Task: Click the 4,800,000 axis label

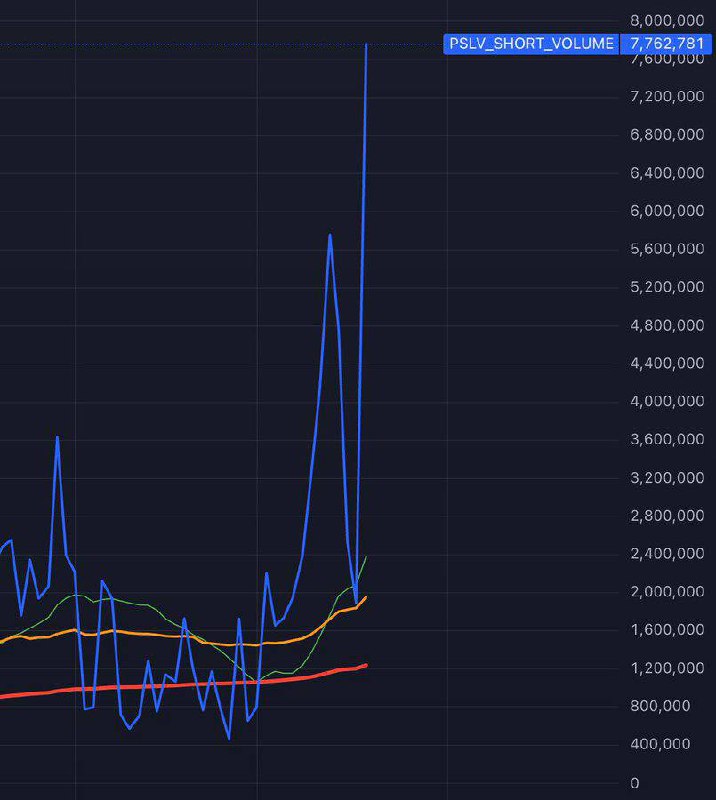Action: 667,325
